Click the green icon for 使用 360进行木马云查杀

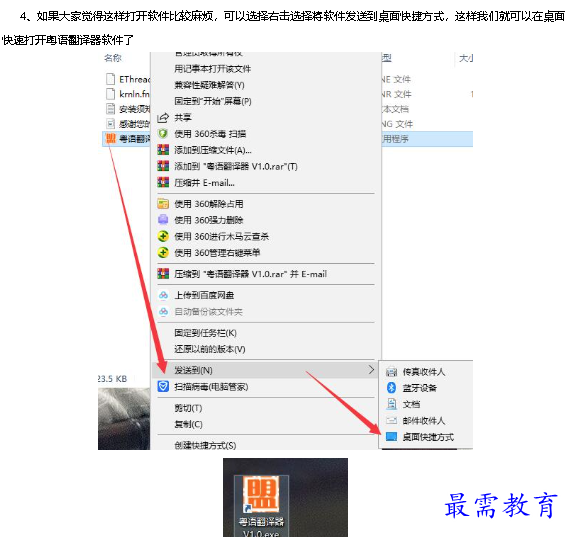163,236
